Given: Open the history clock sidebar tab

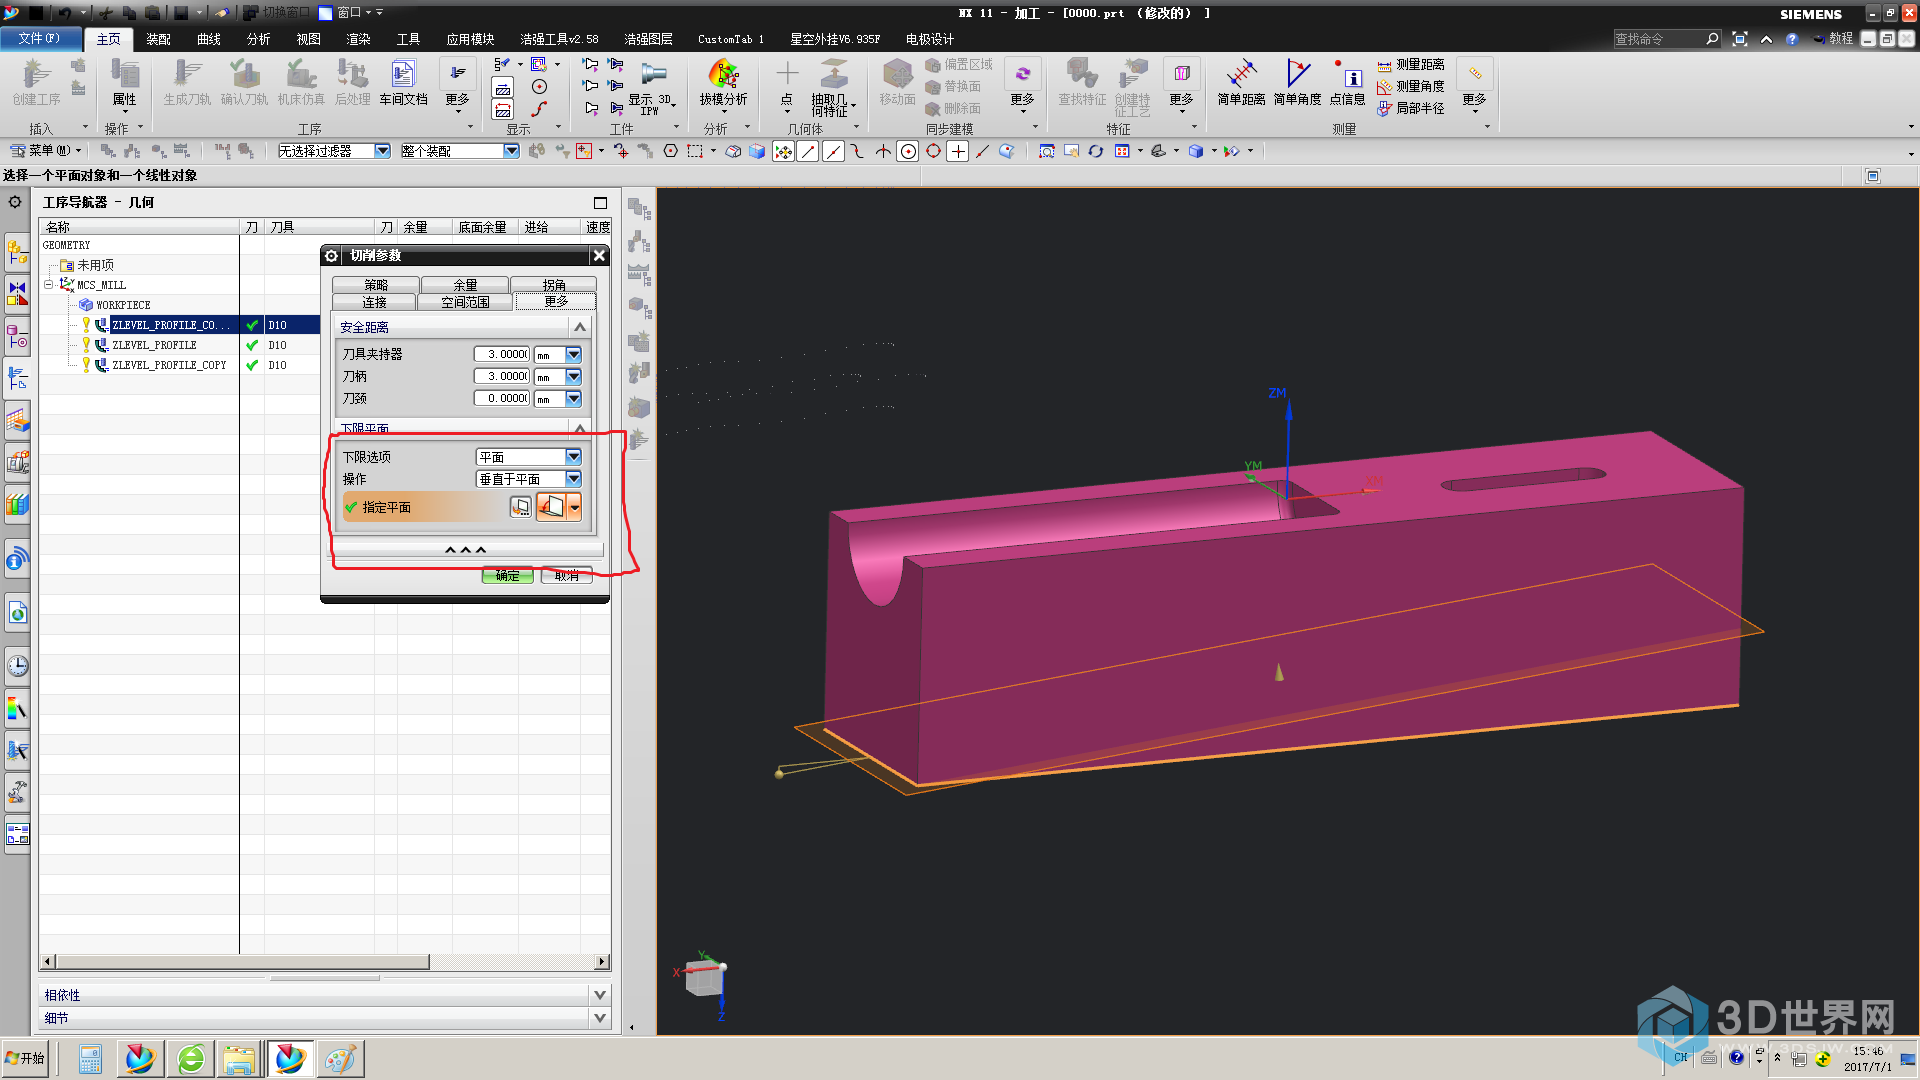Looking at the screenshot, I should point(17,666).
